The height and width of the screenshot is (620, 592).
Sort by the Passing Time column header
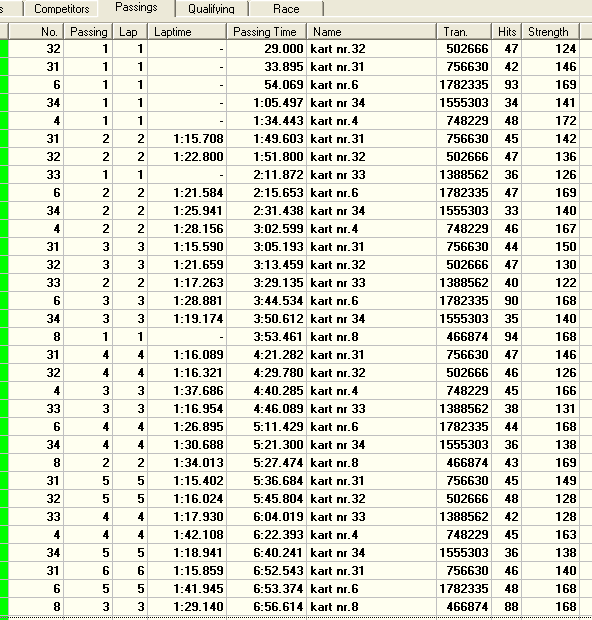point(266,32)
